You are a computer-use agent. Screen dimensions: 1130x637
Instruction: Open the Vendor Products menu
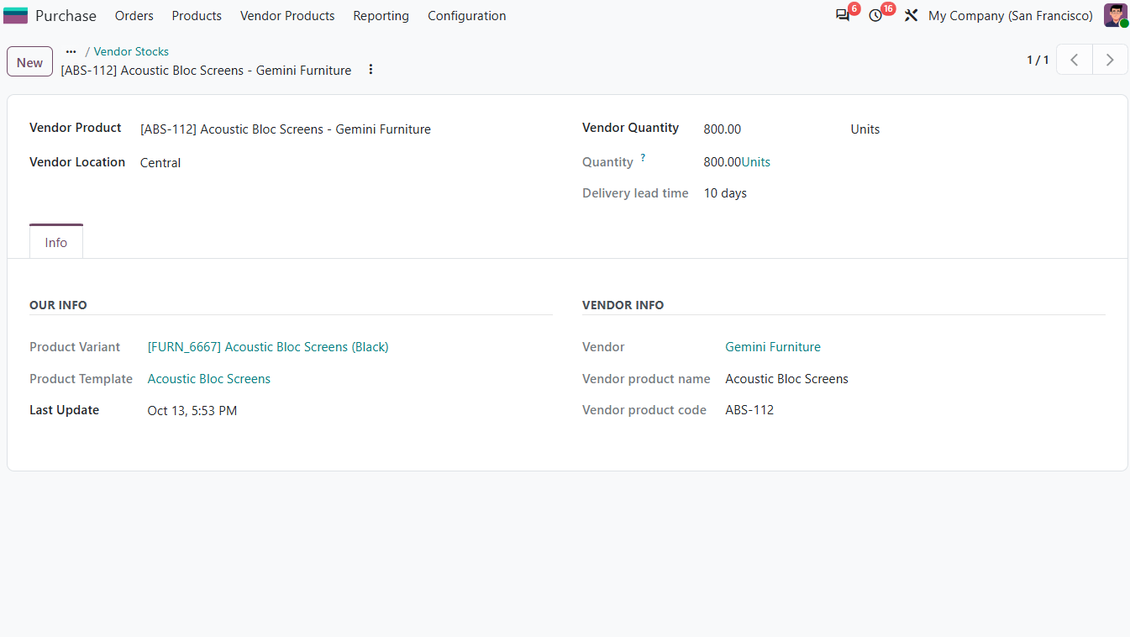[x=288, y=16]
